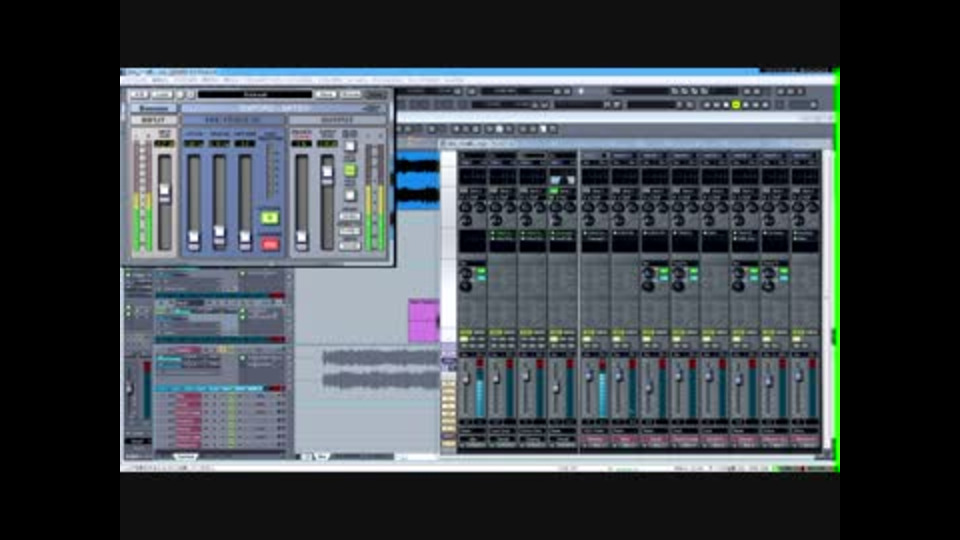Toggle green lit button on fourth mixer channel
The height and width of the screenshot is (540, 960).
click(x=555, y=192)
